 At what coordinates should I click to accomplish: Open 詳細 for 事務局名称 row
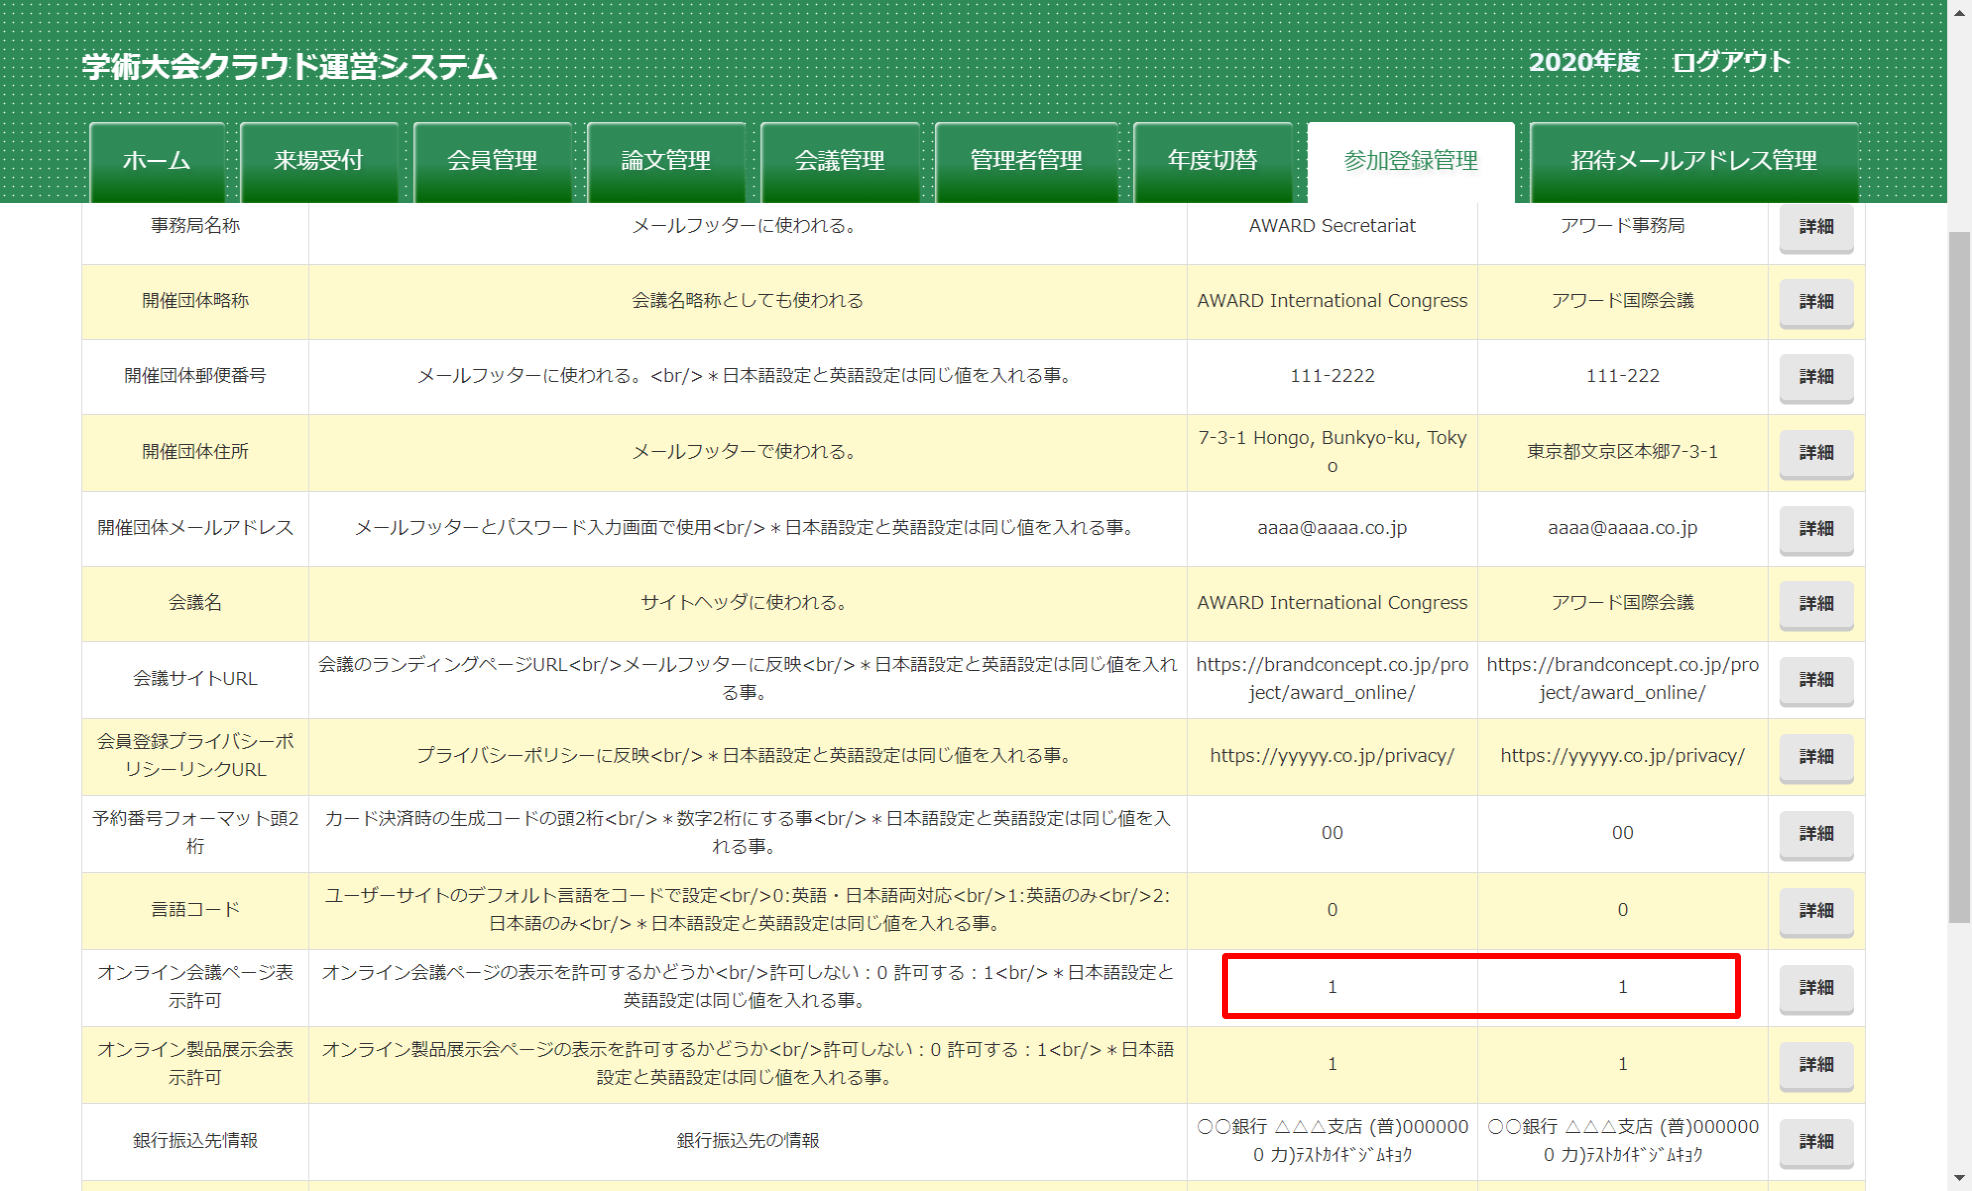[1815, 227]
